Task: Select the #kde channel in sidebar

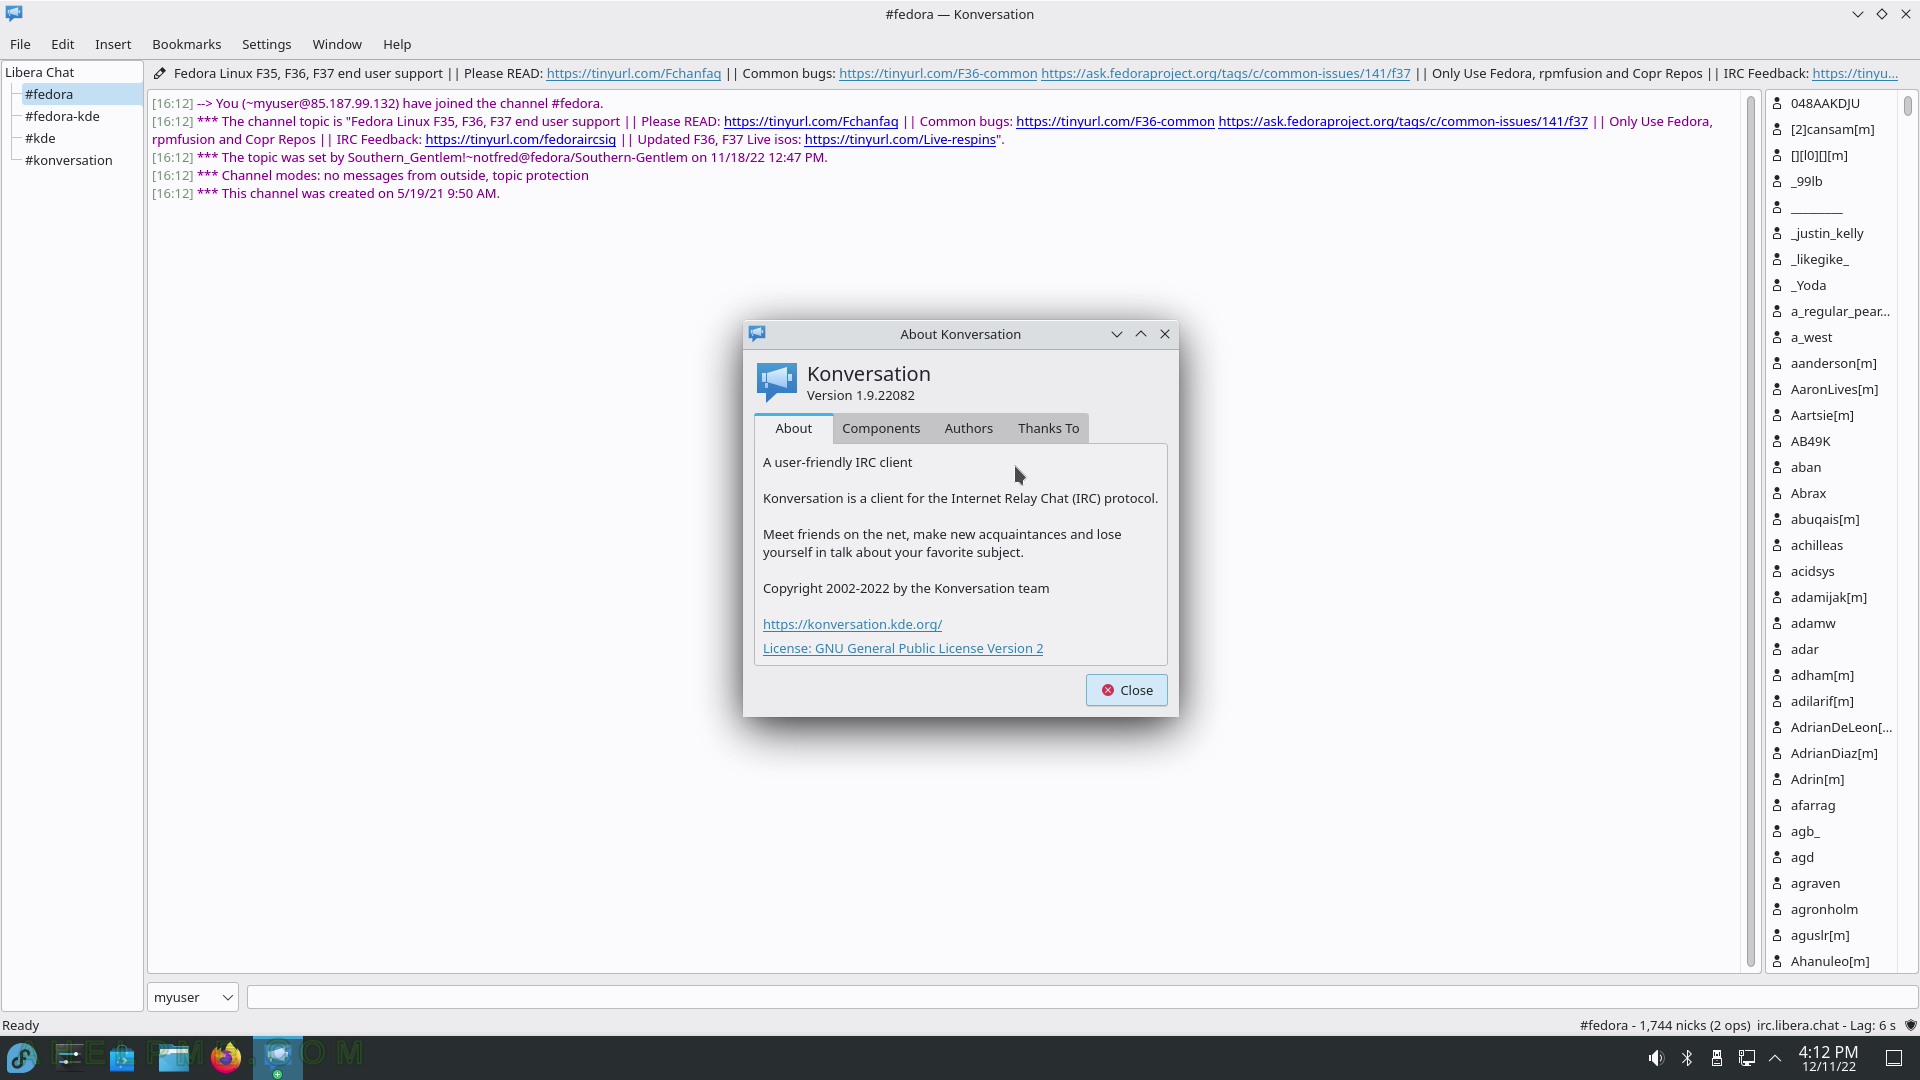Action: (40, 138)
